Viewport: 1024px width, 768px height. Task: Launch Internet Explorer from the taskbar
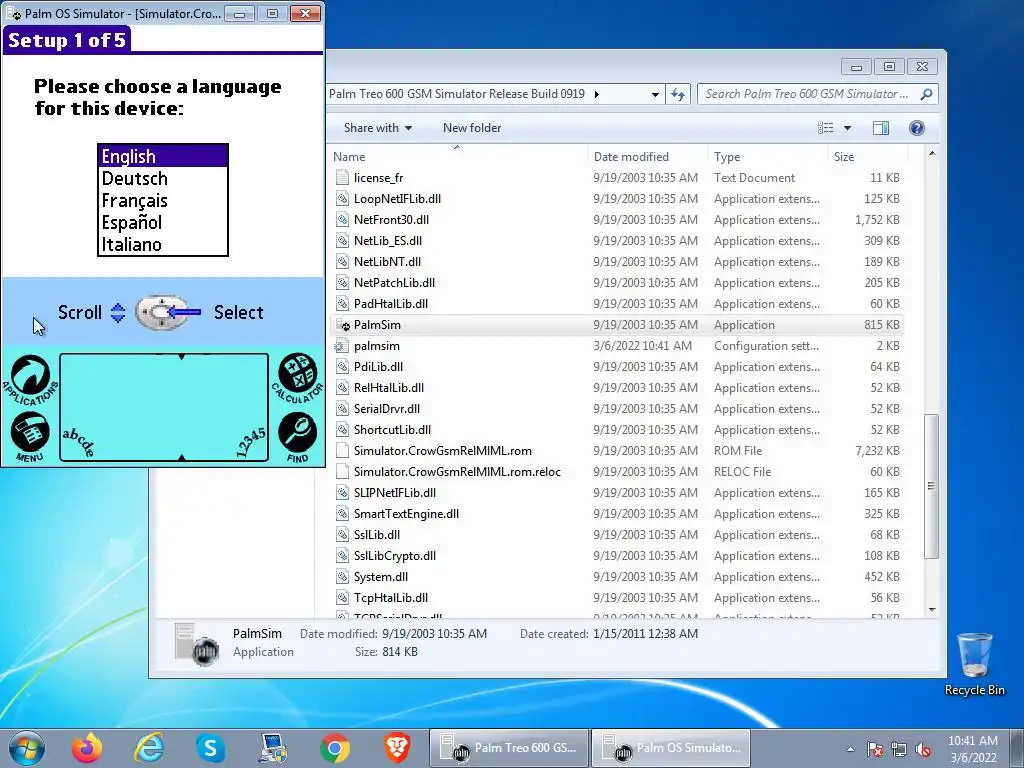[x=148, y=748]
